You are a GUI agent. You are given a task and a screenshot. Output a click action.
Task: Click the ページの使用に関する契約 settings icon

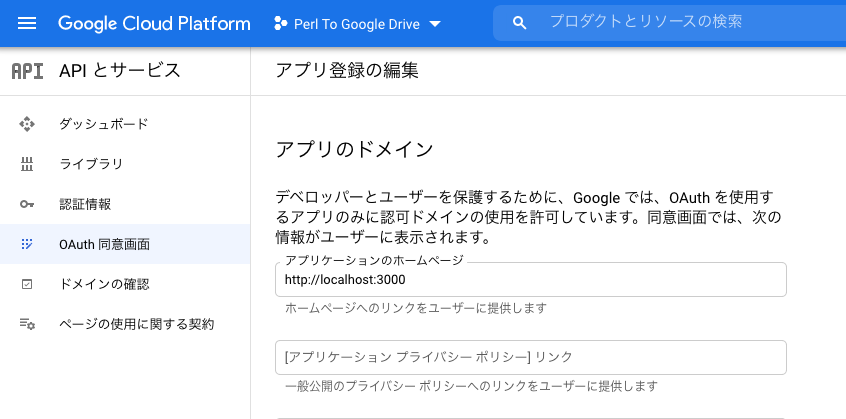[27, 324]
